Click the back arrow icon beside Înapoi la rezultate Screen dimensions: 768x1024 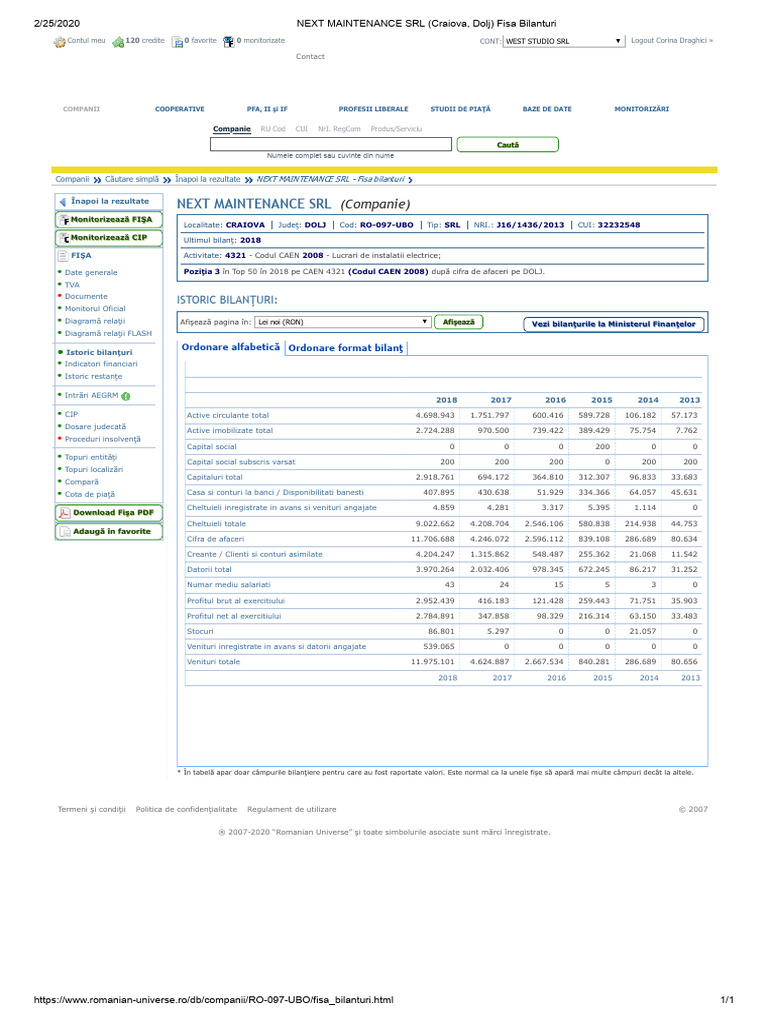64,201
